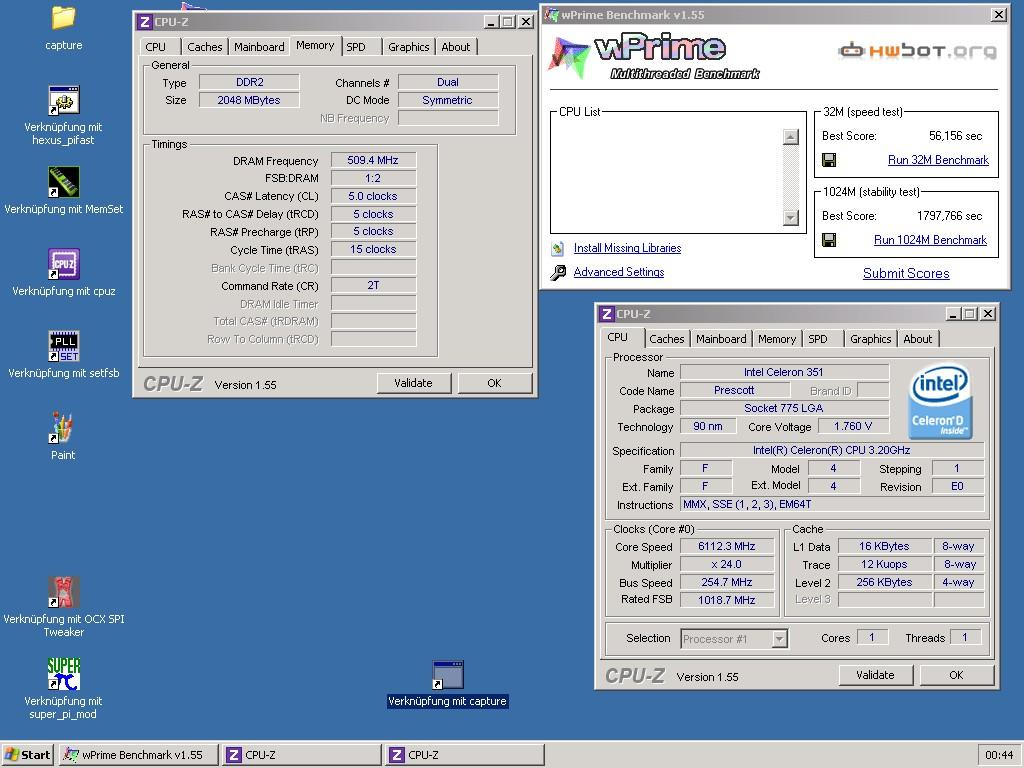Viewport: 1024px width, 768px height.
Task: Click the Core Speed 6112.3 MHz value
Action: [727, 547]
